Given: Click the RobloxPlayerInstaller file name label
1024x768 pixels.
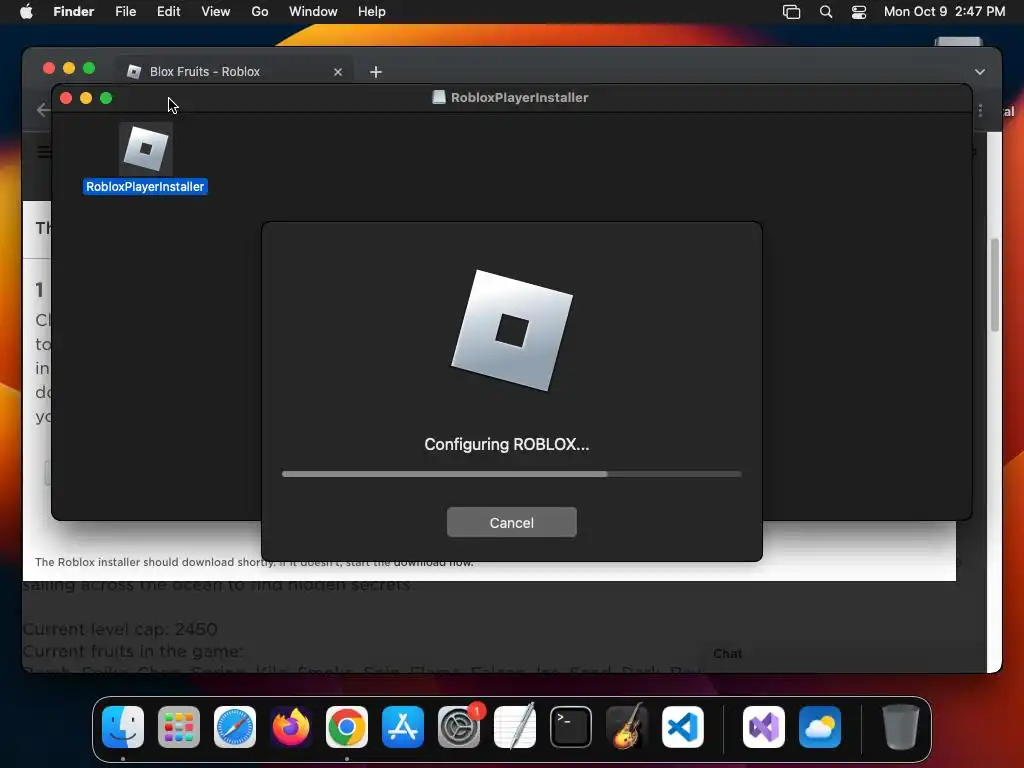Looking at the screenshot, I should (x=145, y=187).
